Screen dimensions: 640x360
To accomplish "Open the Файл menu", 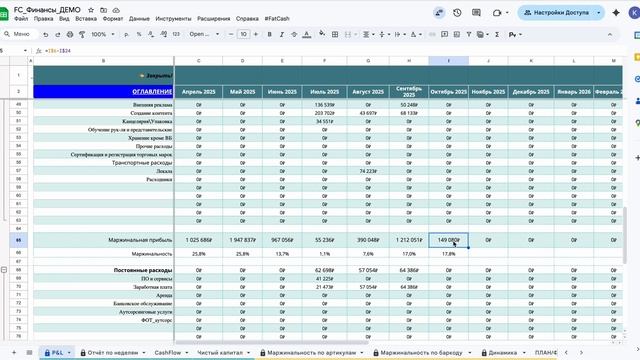I will tap(21, 19).
